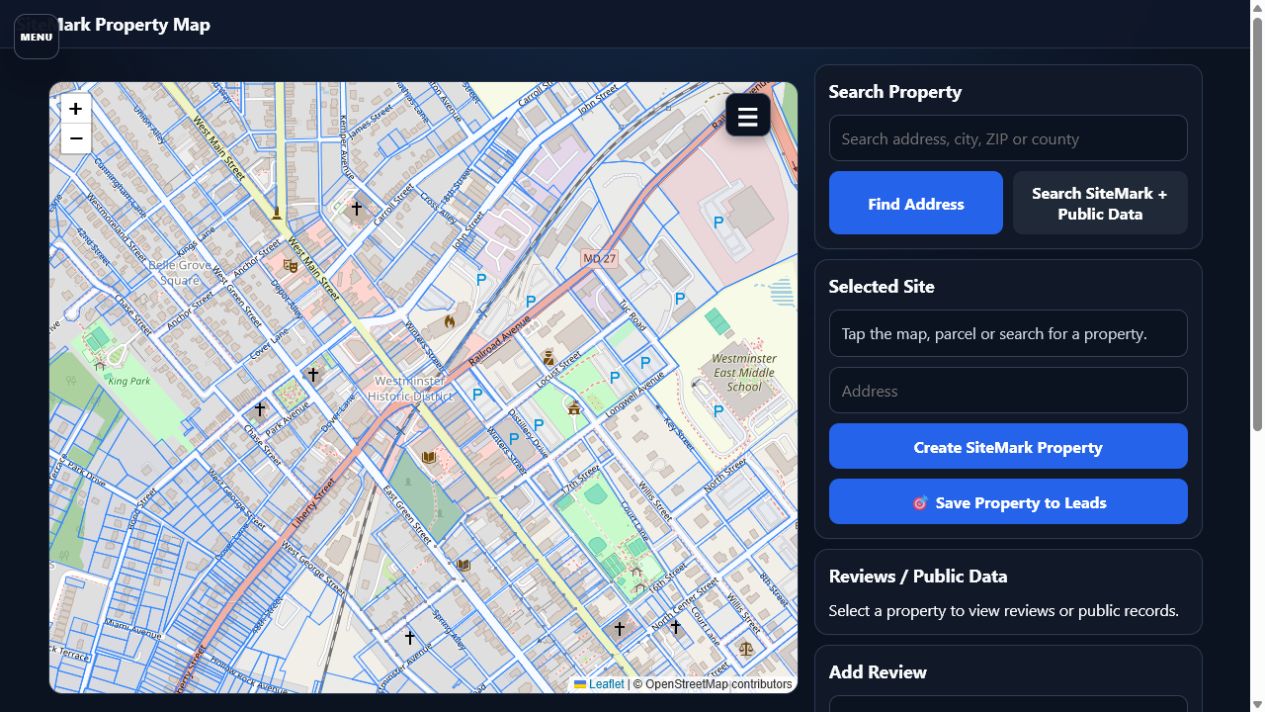Click the 'North Center Street' street label
The width and height of the screenshot is (1265, 712).
point(684,604)
